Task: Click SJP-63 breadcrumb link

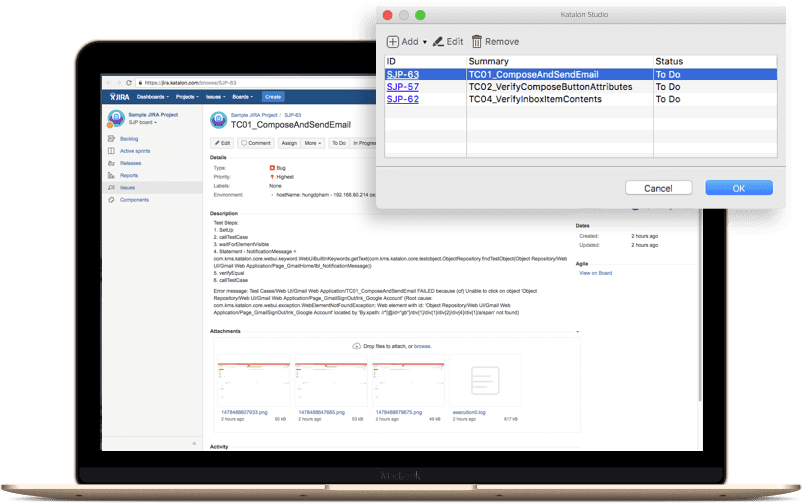Action: tap(293, 115)
